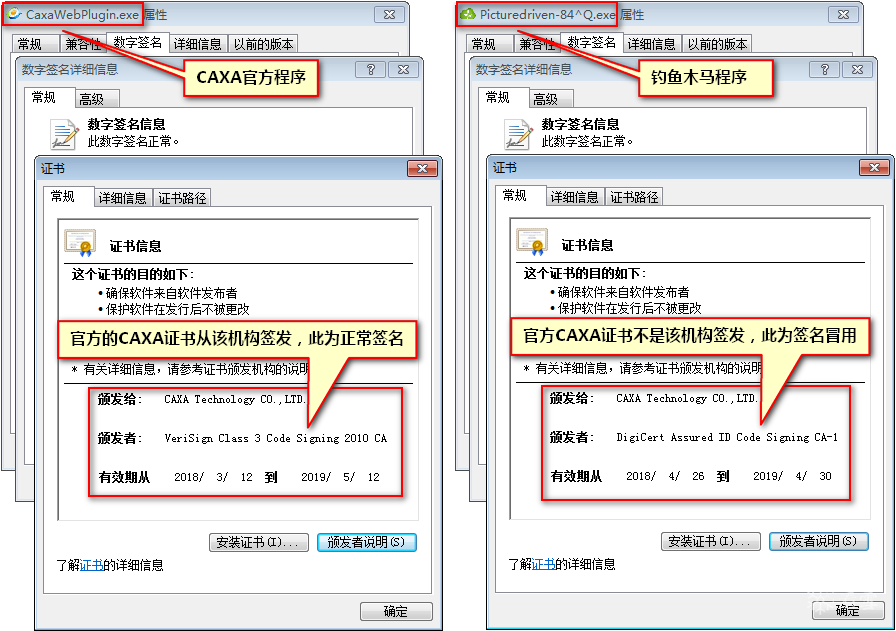
Task: Click 'CAXA Technology CO.,LTD.' in the DigiCert certificate dialog
Action: [x=687, y=398]
